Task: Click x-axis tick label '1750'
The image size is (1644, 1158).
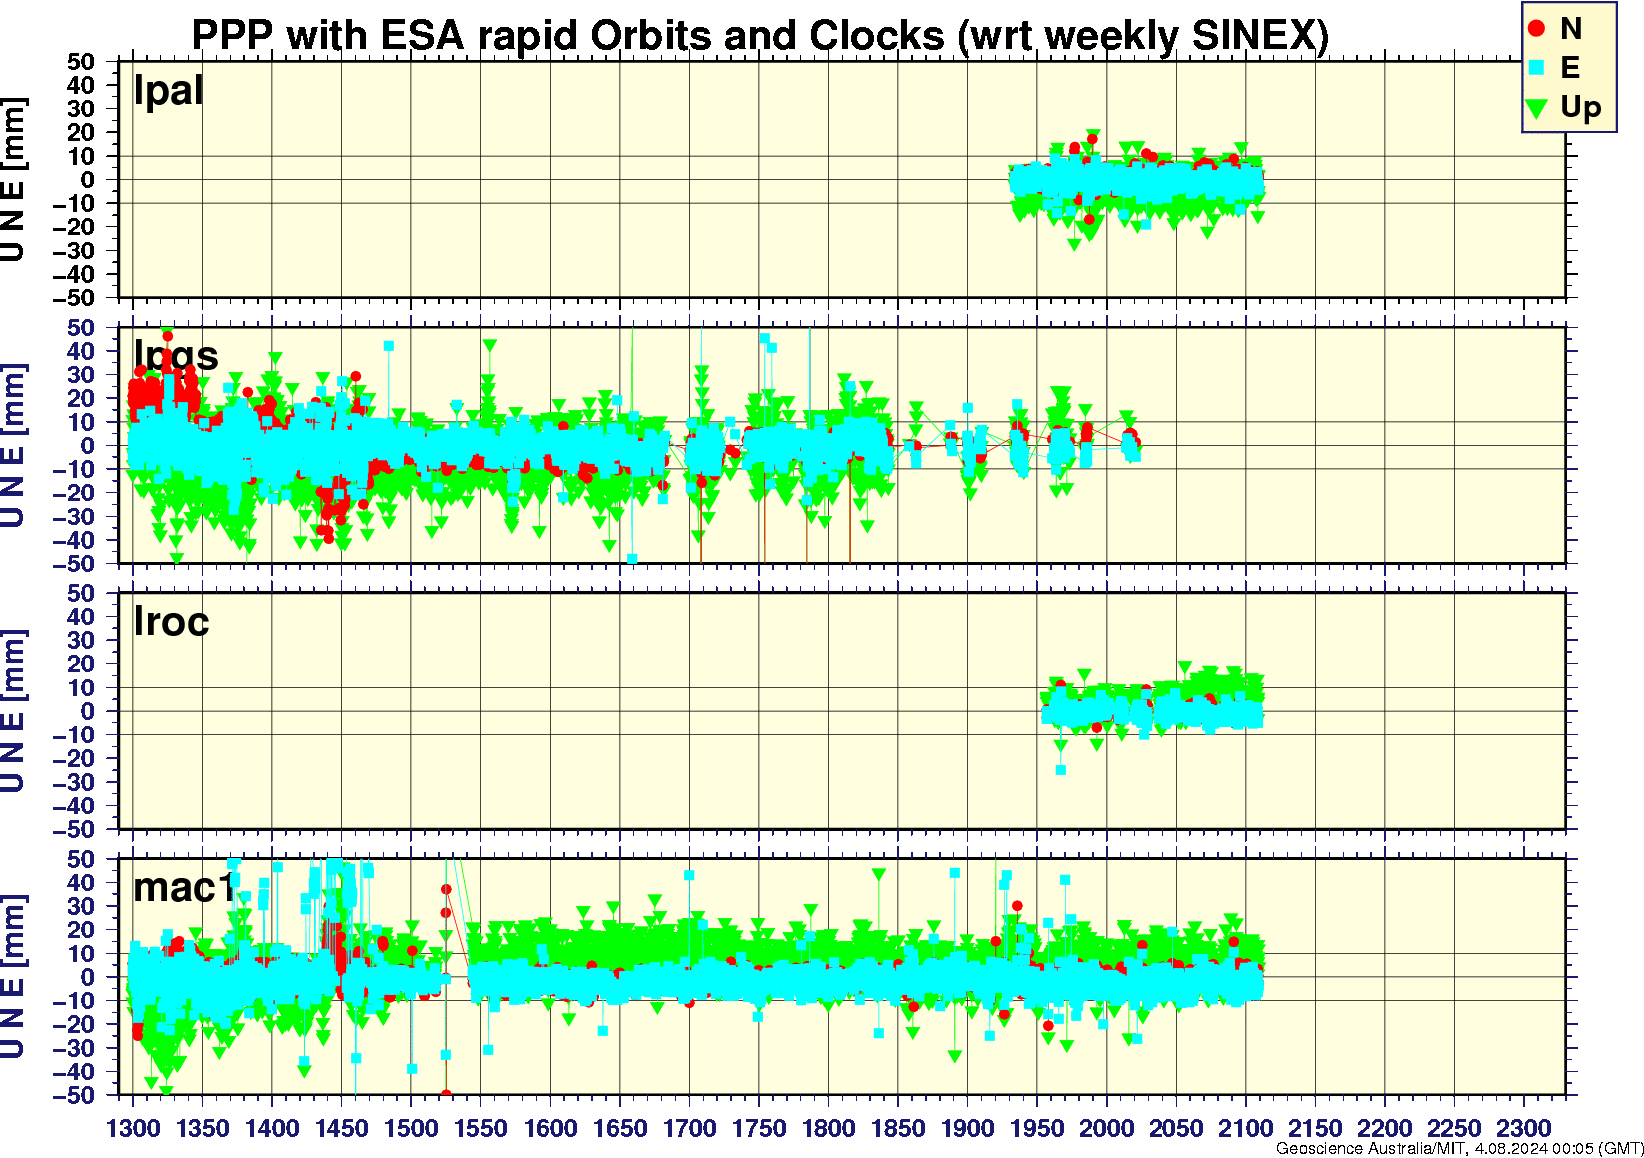Action: click(759, 1129)
